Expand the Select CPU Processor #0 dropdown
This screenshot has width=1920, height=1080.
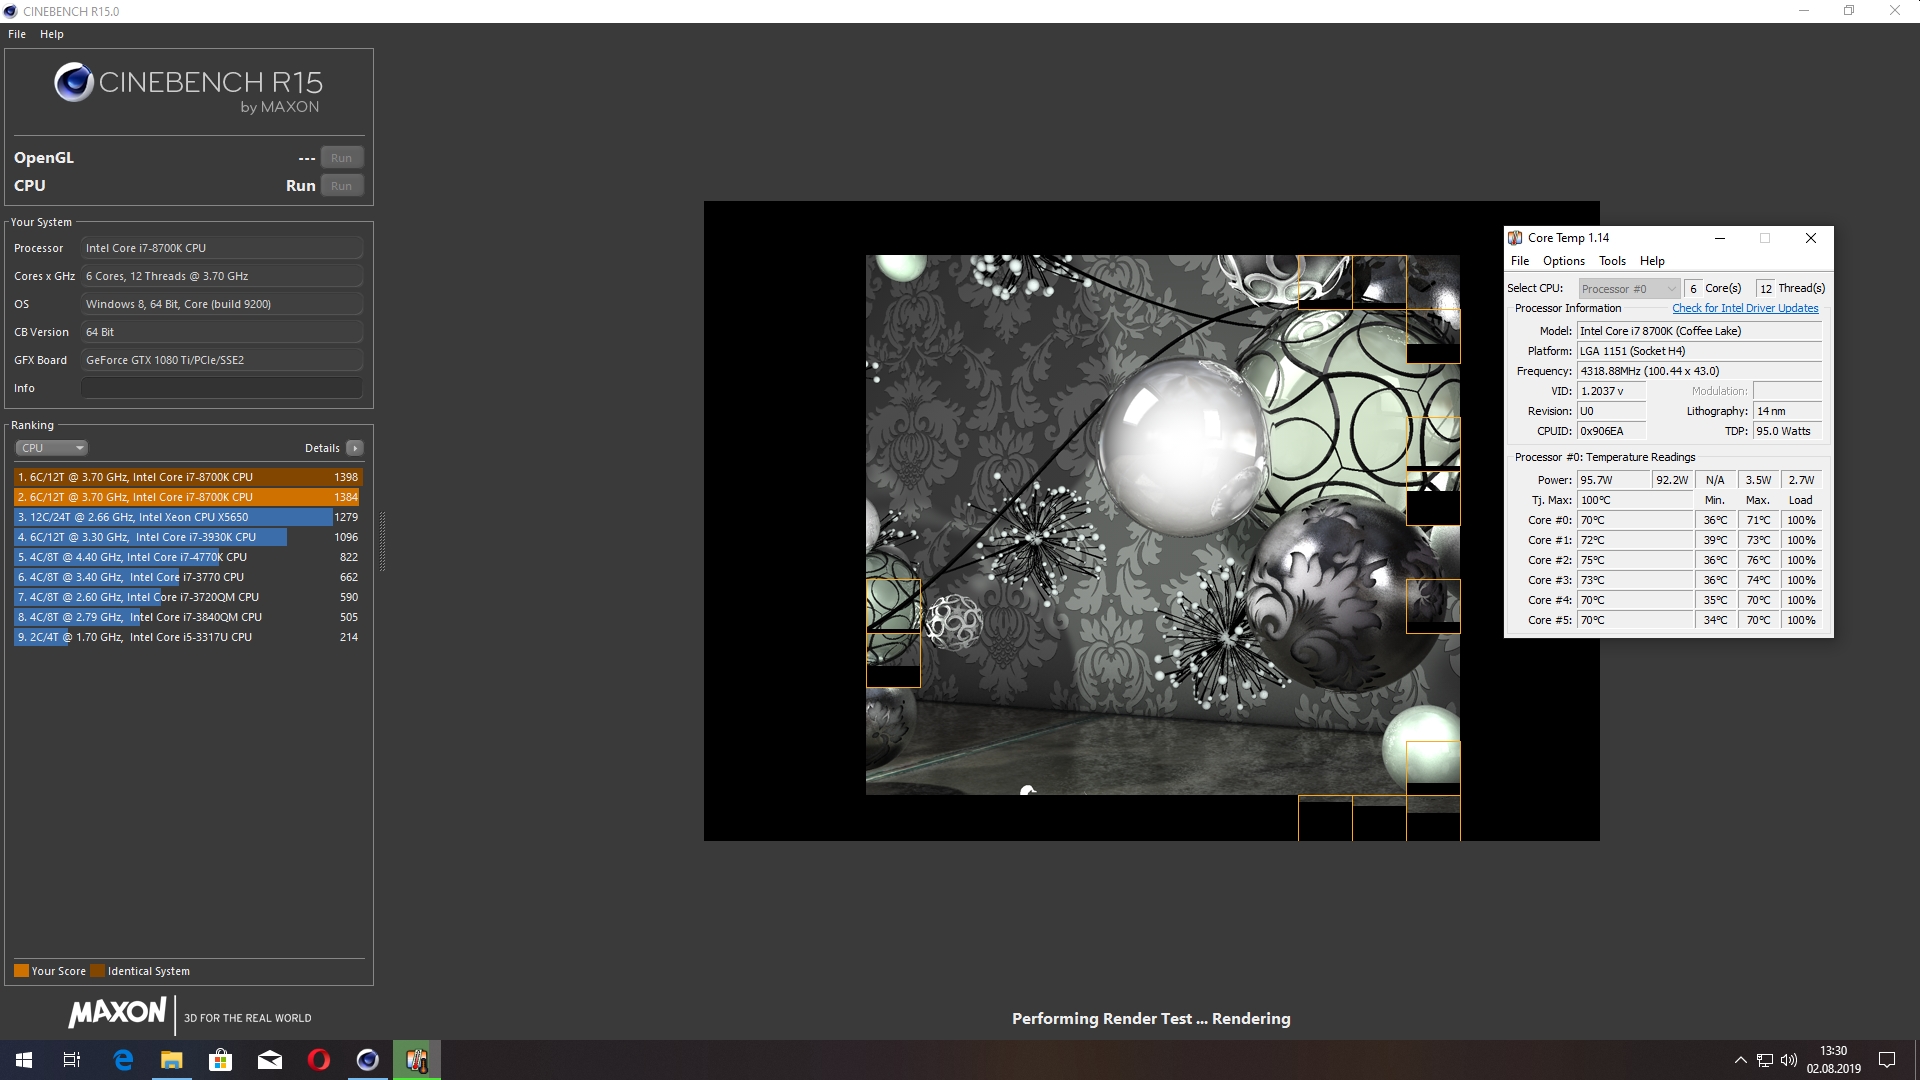pyautogui.click(x=1628, y=289)
